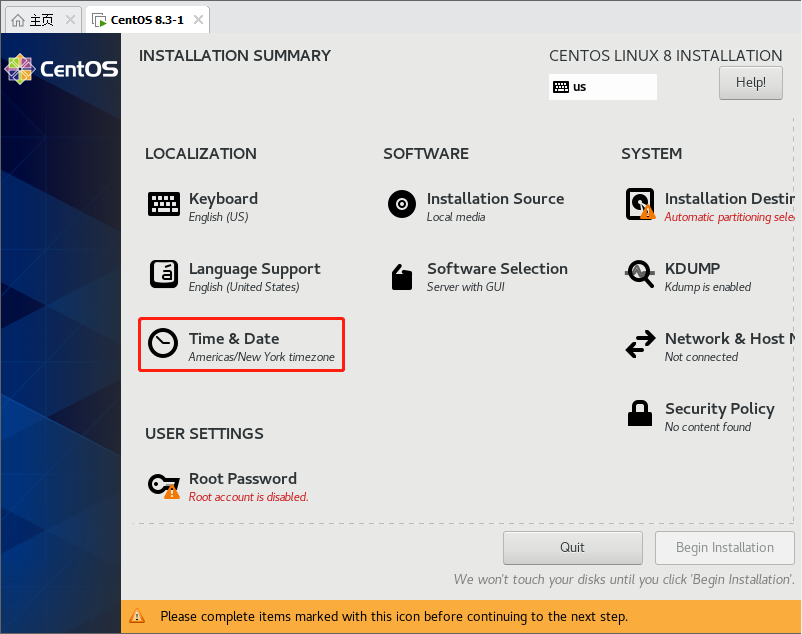Close the CentOS 8.3-1 tab

pyautogui.click(x=198, y=20)
